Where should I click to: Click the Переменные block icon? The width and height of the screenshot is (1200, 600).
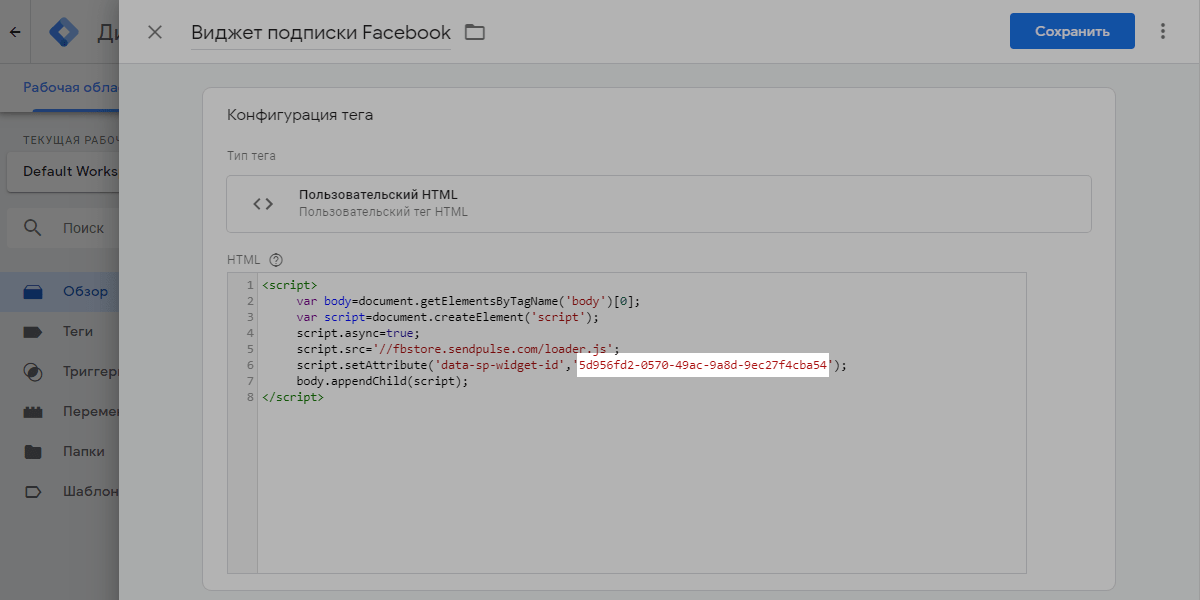(33, 411)
